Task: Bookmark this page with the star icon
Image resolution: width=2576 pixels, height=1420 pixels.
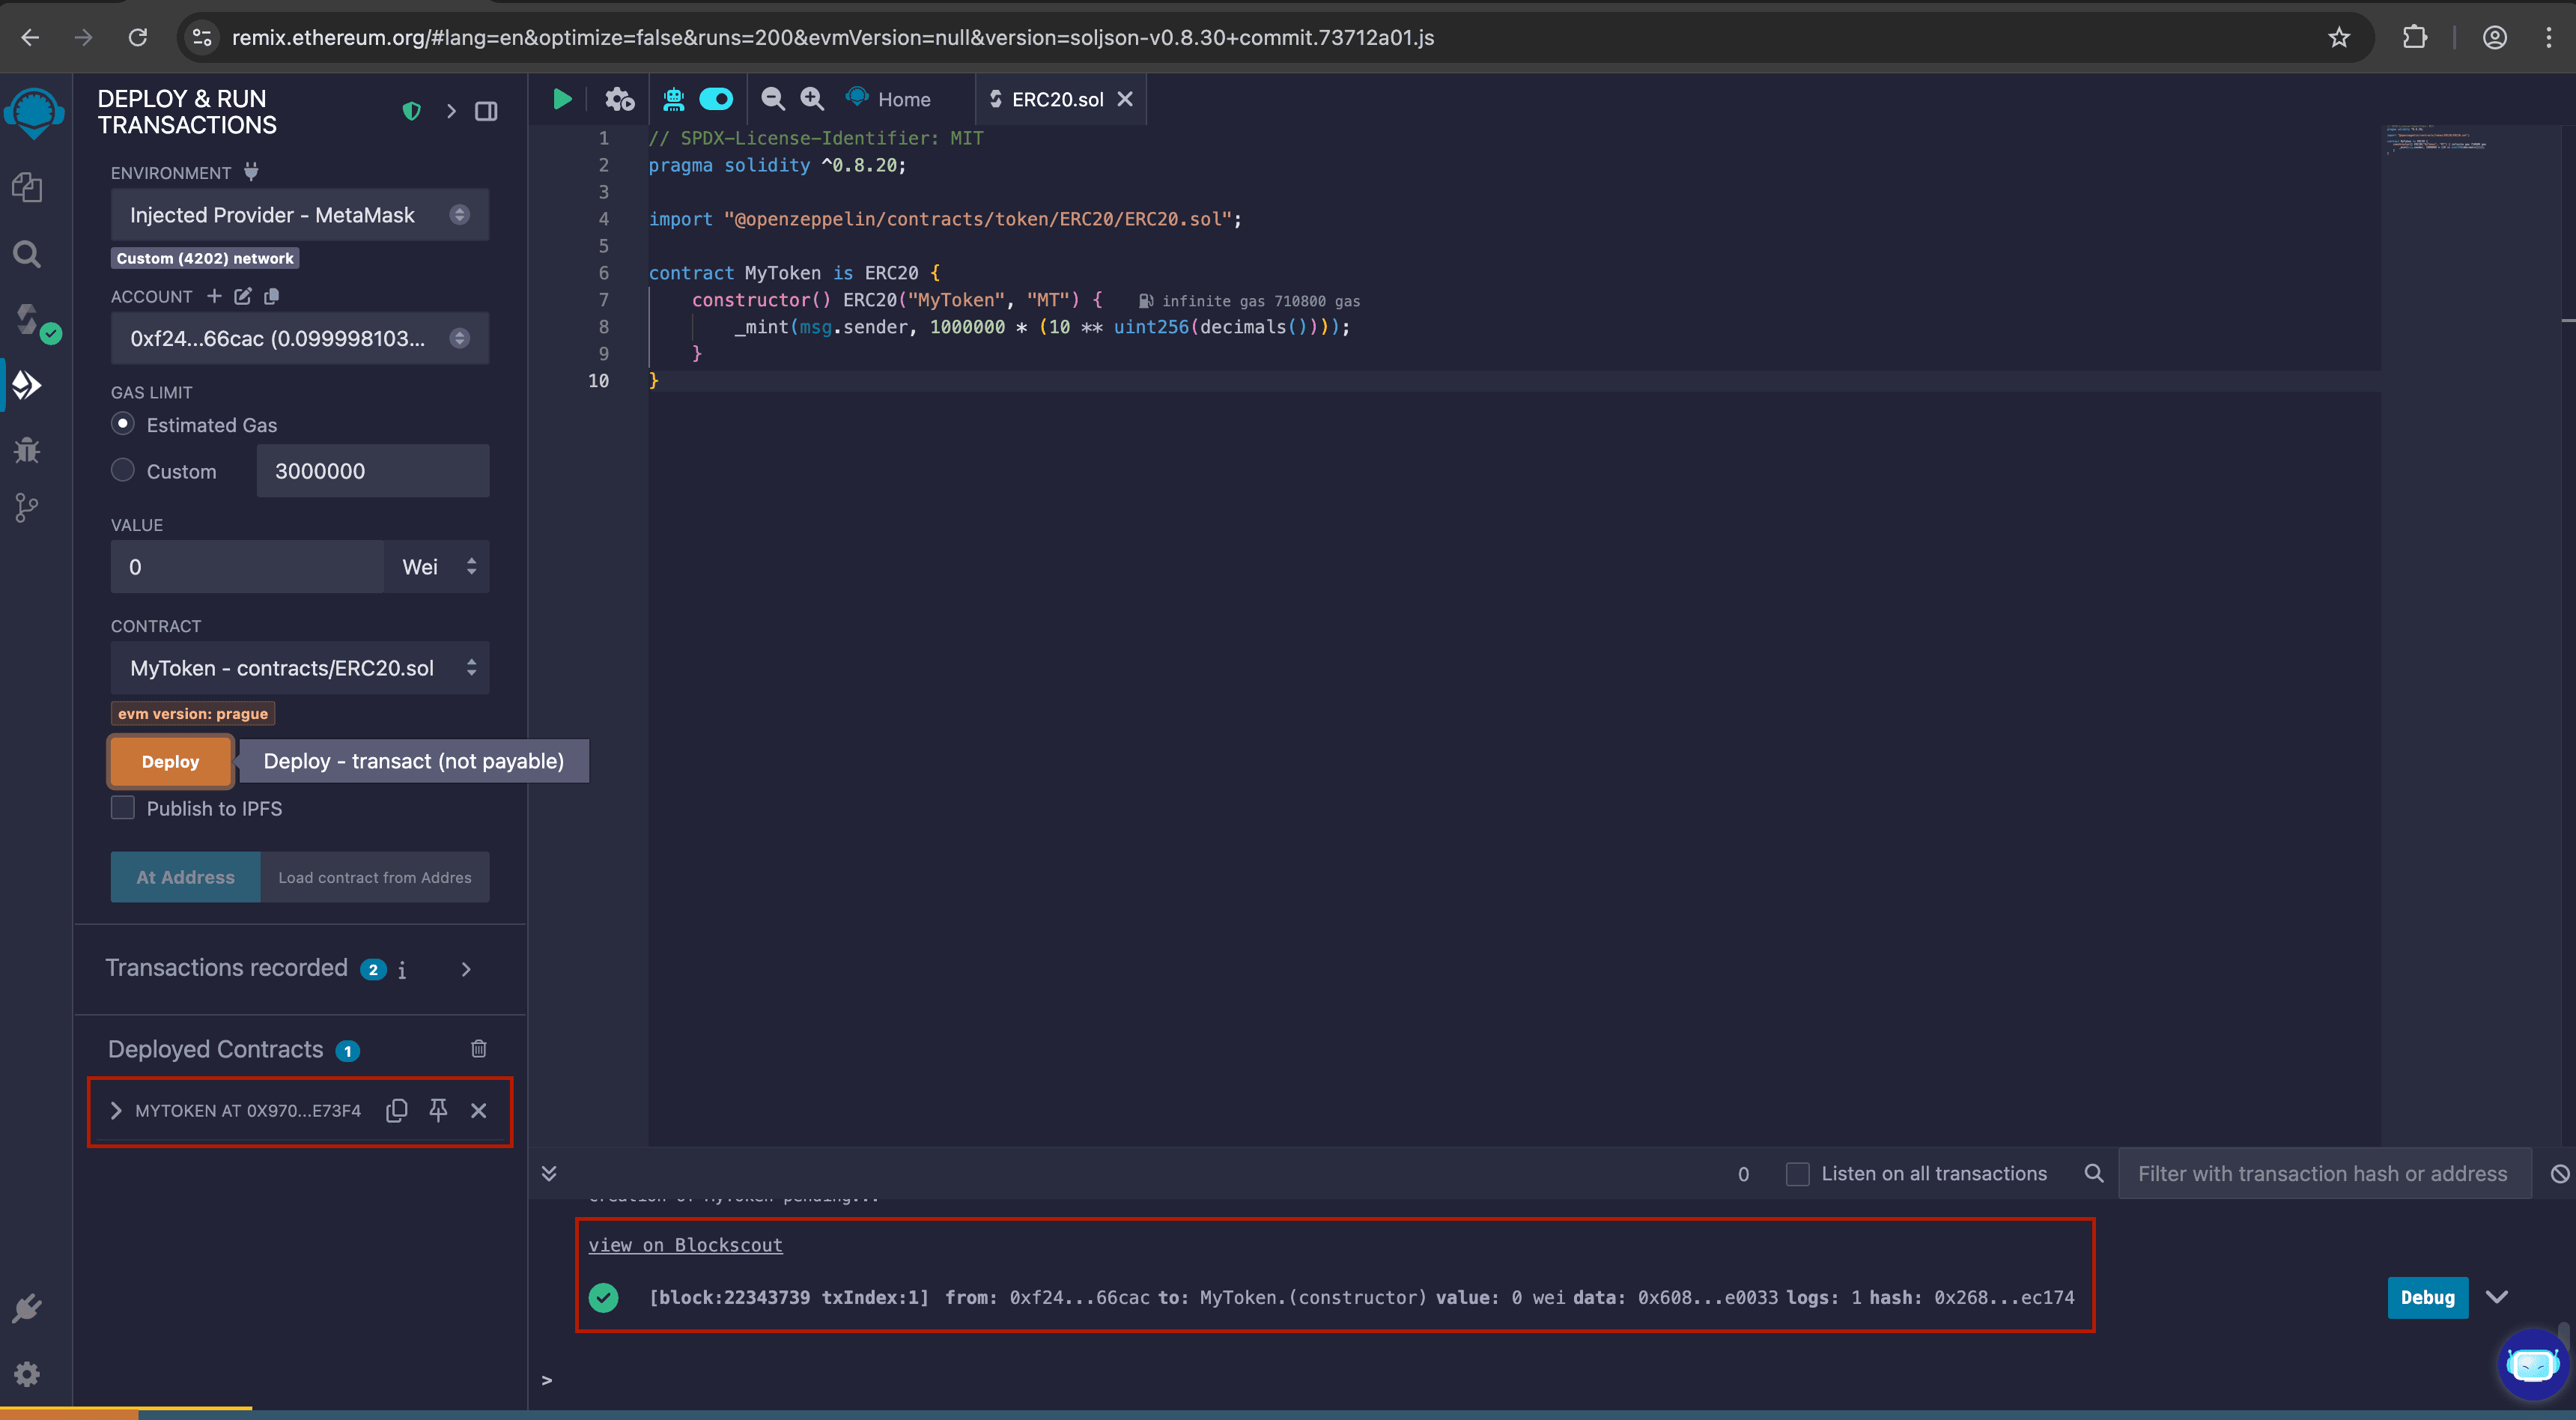Action: click(x=2339, y=37)
